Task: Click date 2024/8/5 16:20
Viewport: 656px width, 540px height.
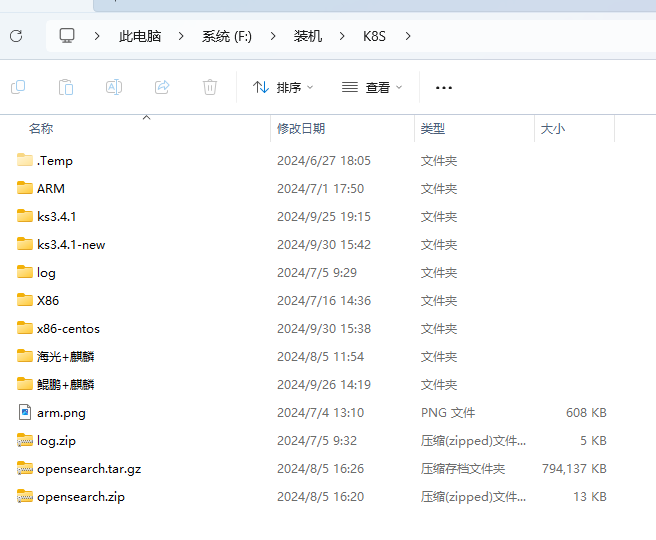Action: (x=320, y=497)
